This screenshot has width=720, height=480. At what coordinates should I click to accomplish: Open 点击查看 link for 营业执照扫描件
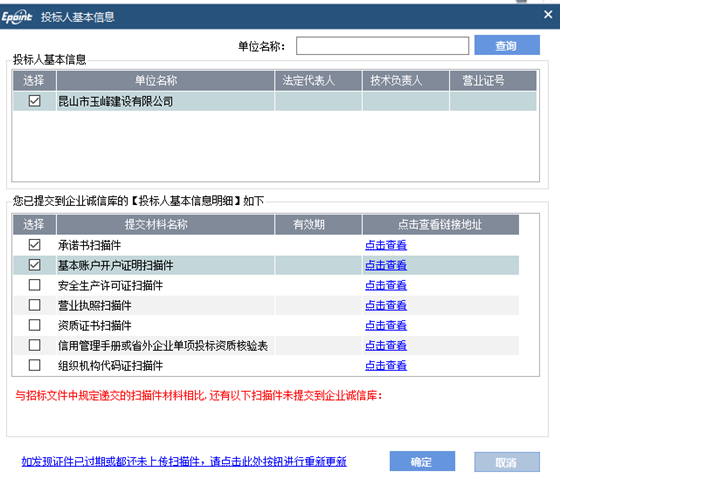tap(385, 305)
